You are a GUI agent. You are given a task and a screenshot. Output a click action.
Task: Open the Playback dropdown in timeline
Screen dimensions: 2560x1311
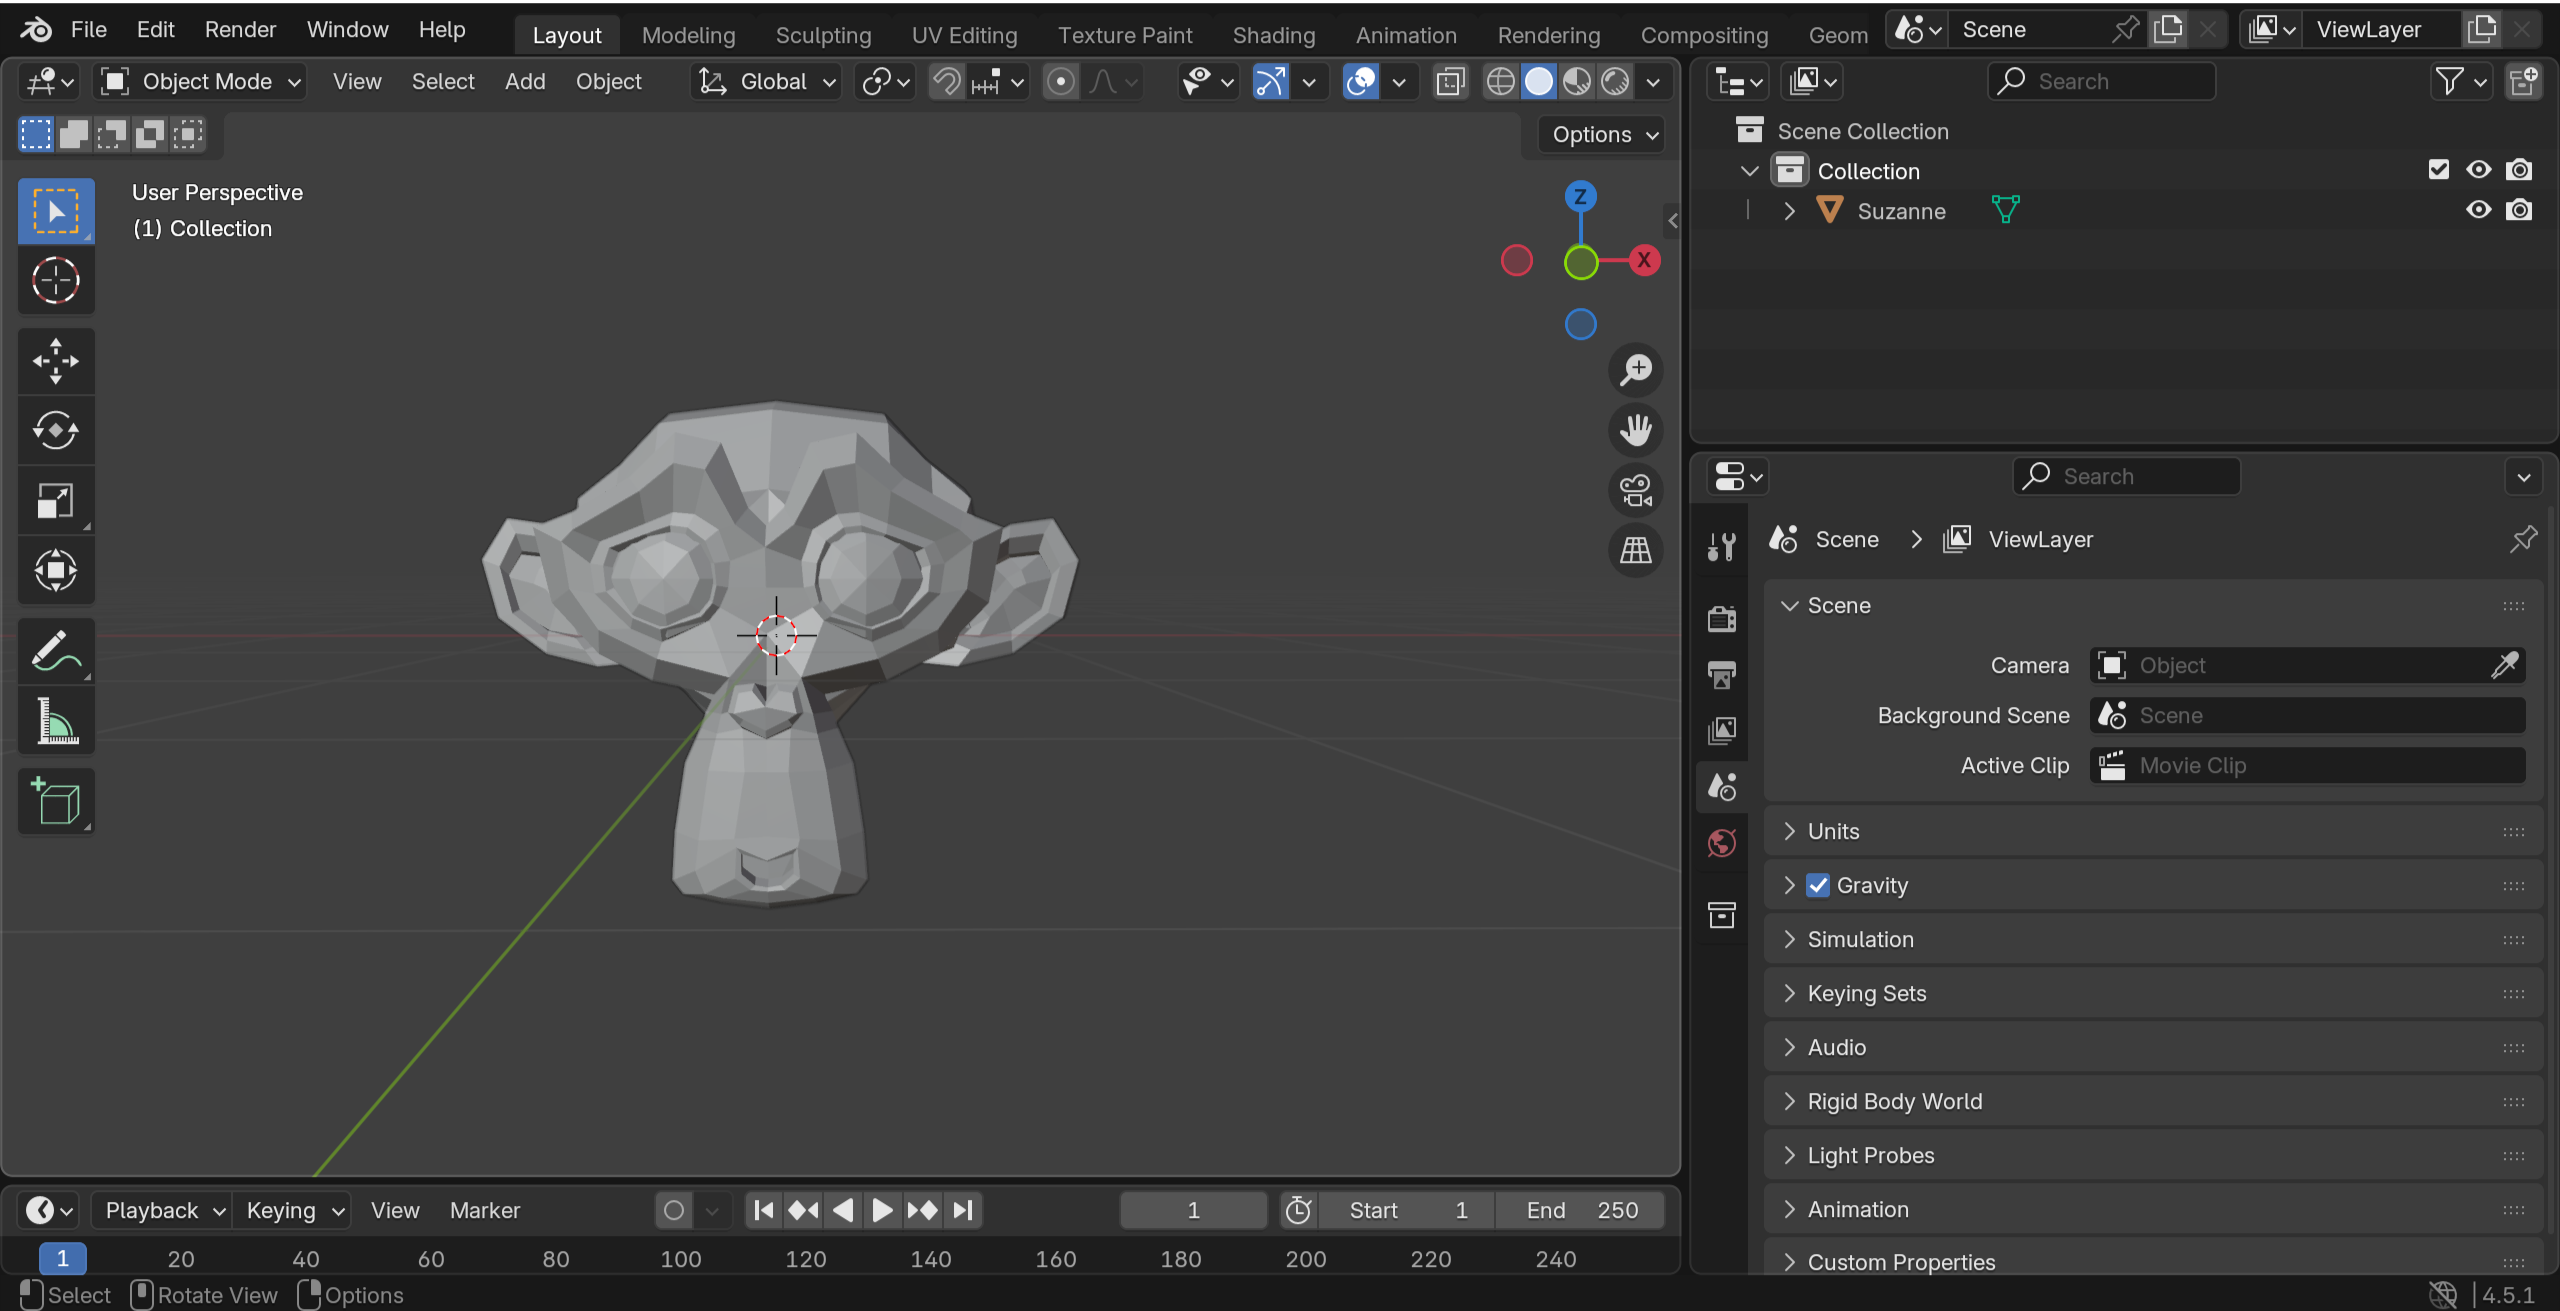click(162, 1211)
